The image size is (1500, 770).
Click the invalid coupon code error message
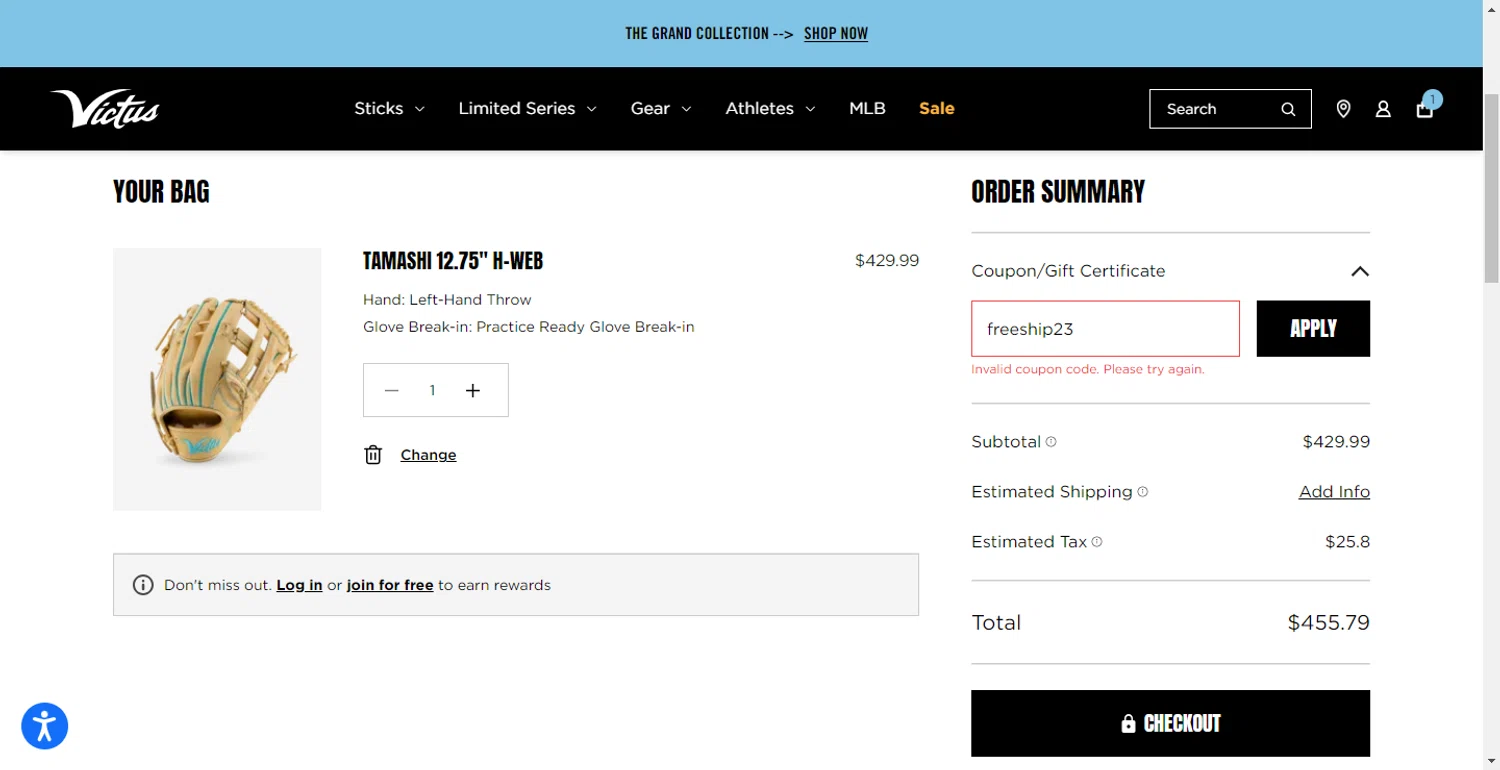pyautogui.click(x=1088, y=369)
